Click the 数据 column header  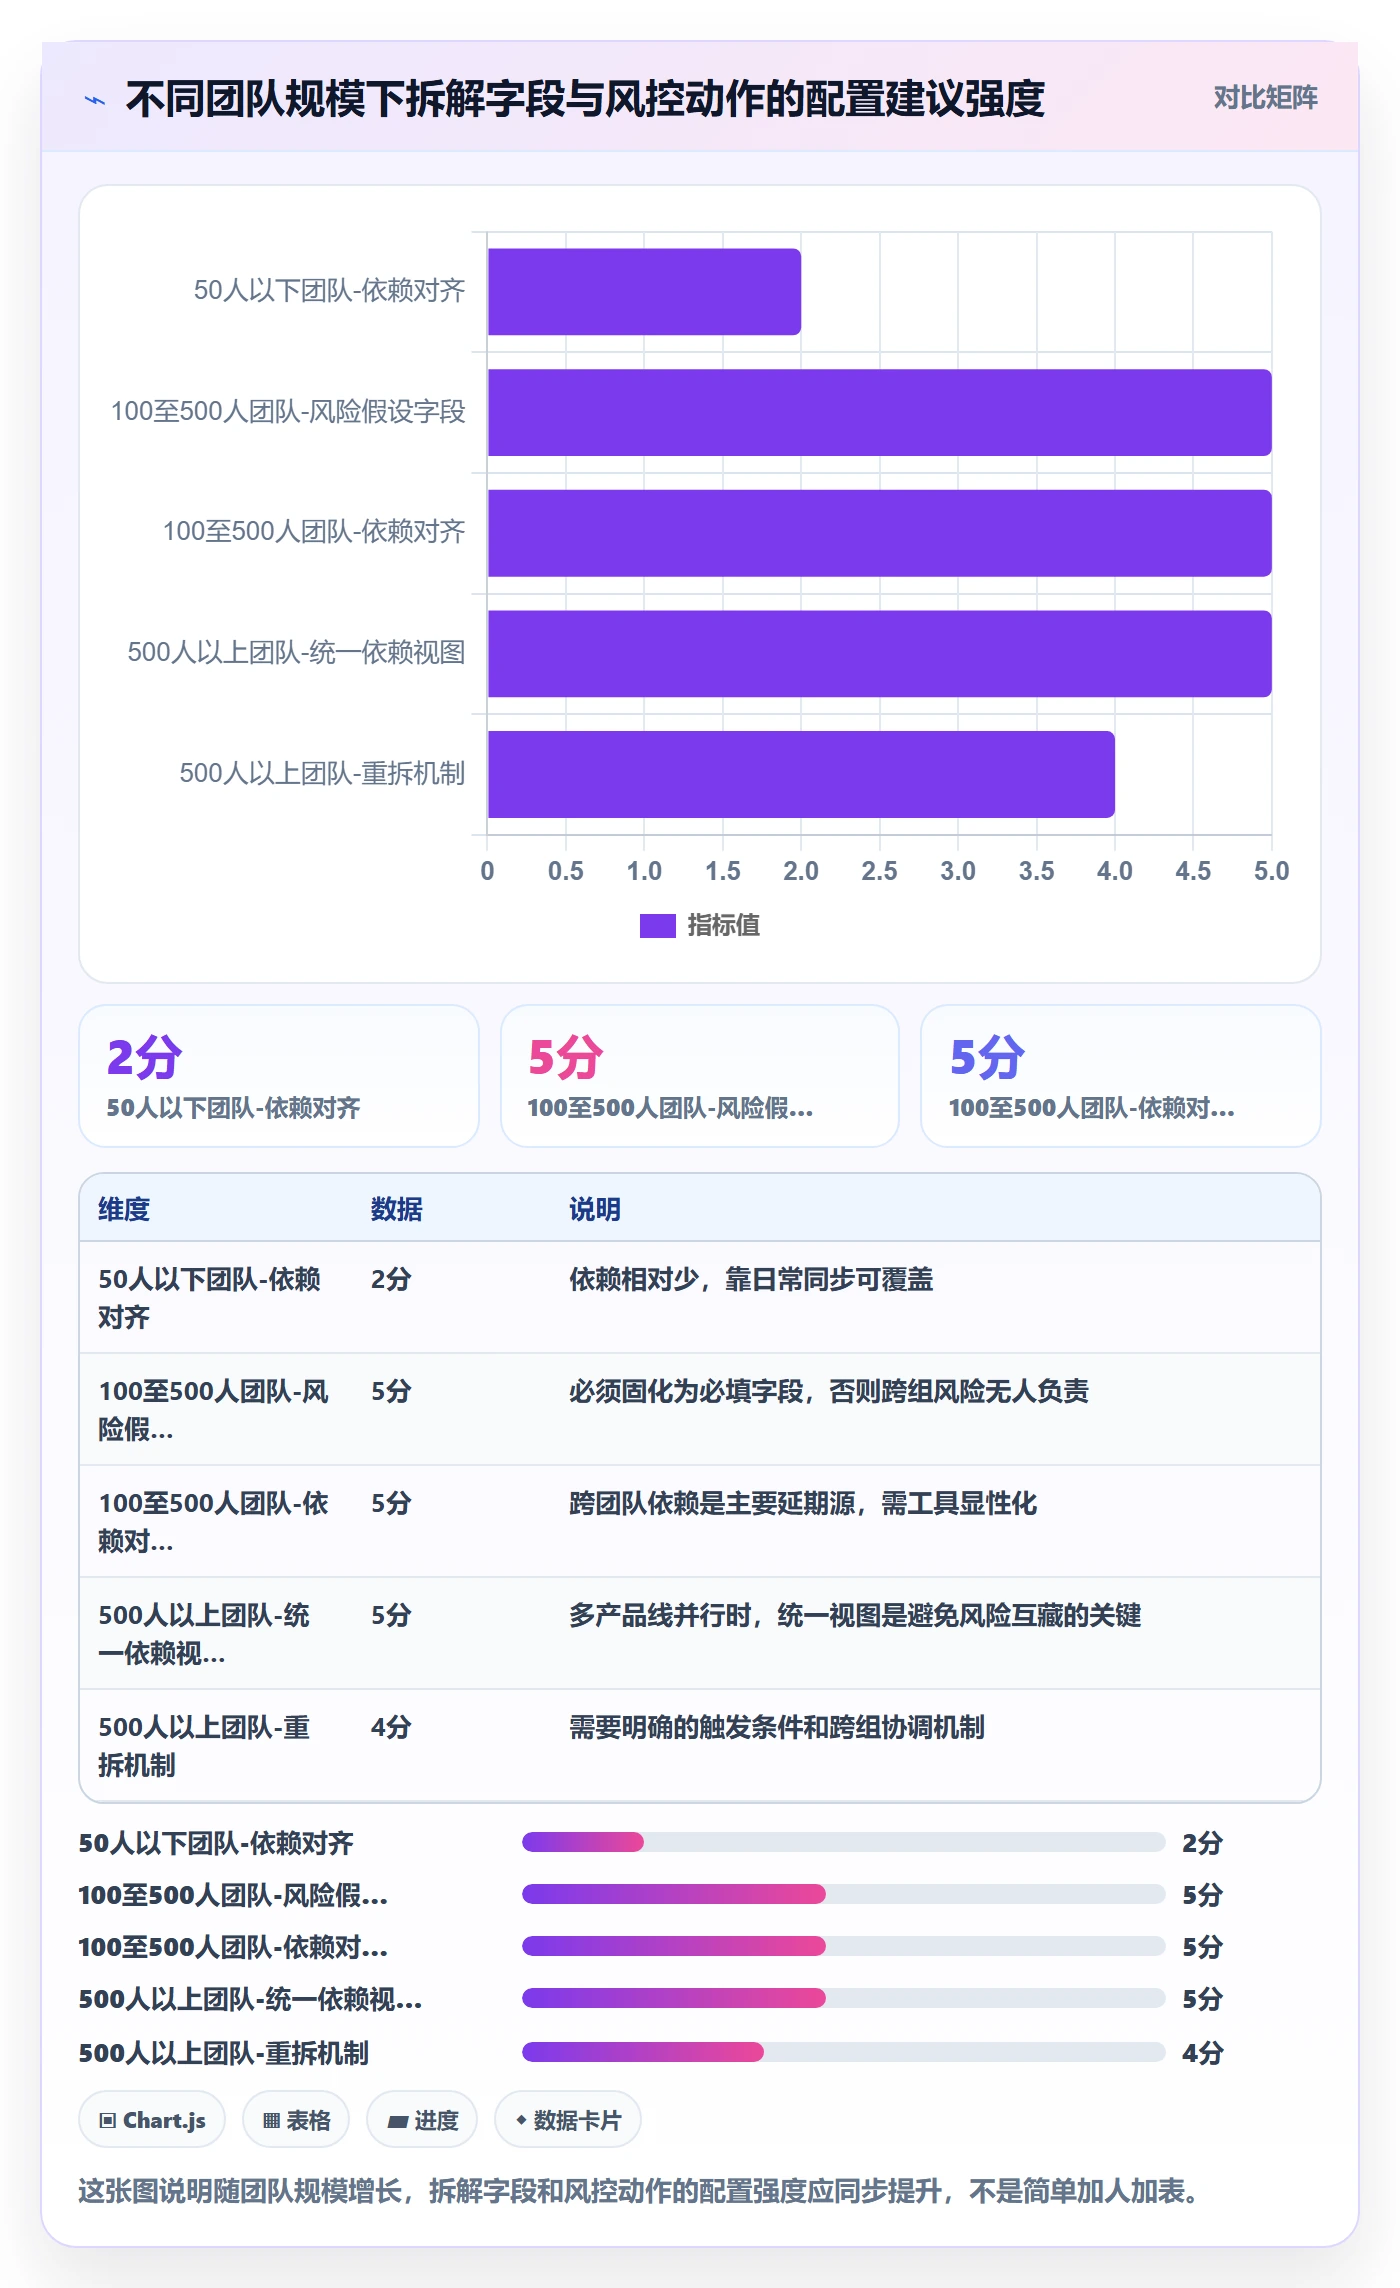pos(396,1209)
